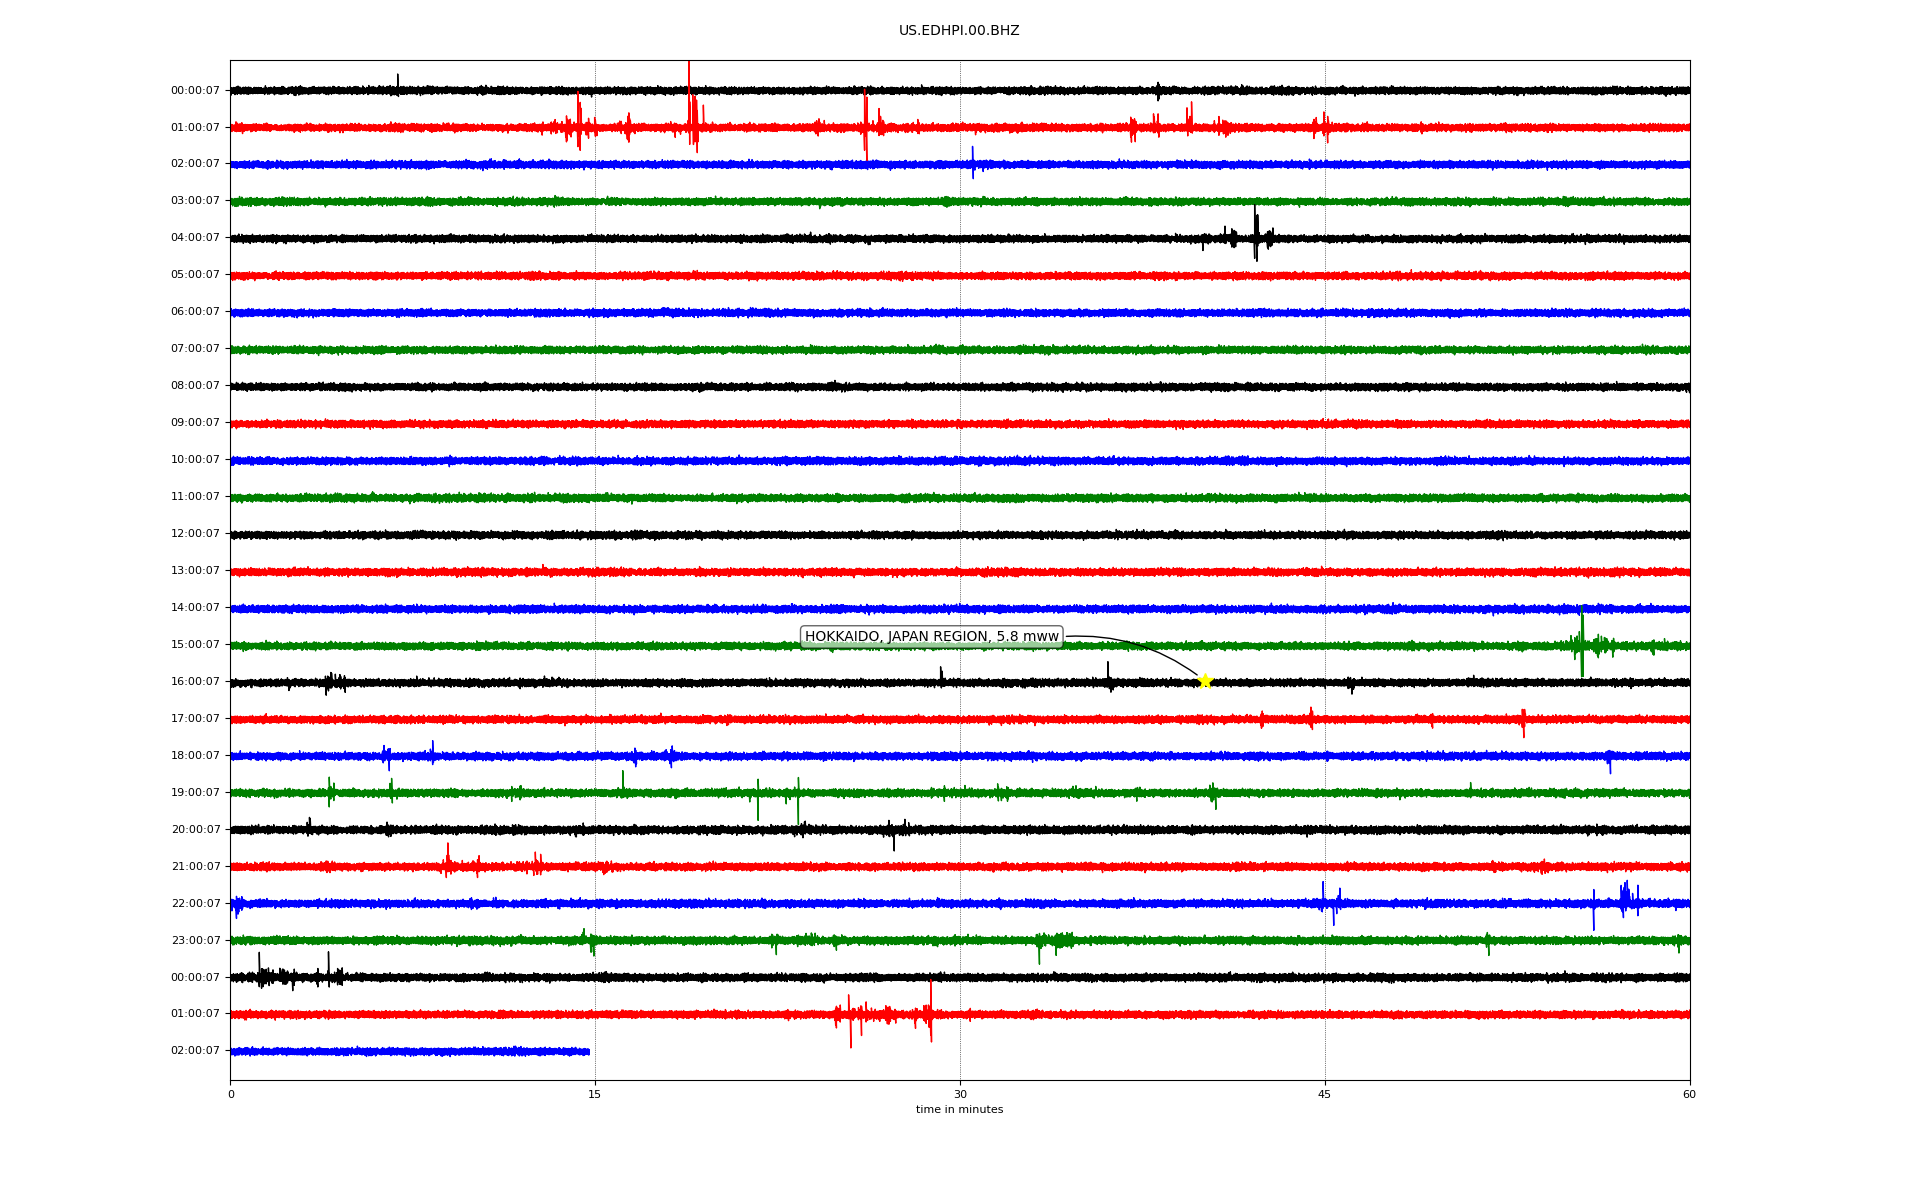Click the Hokkaido Japan Region 5.8 mww annotation
This screenshot has height=1200, width=1920.
point(931,637)
